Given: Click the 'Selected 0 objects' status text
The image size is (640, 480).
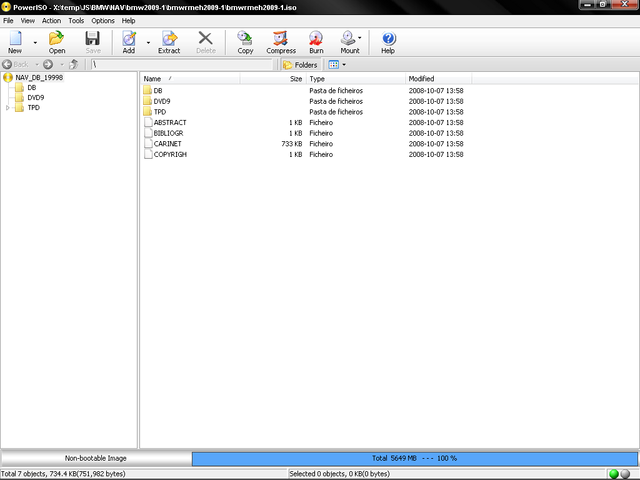Looking at the screenshot, I should click(x=339, y=474).
